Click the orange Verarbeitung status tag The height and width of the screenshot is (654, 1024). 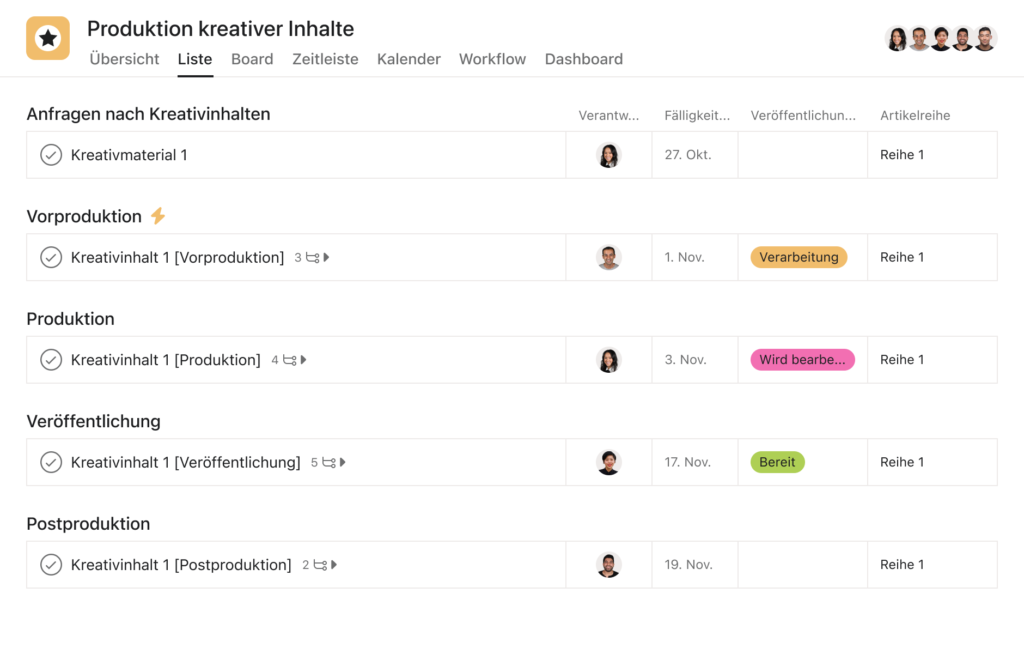[x=798, y=257]
